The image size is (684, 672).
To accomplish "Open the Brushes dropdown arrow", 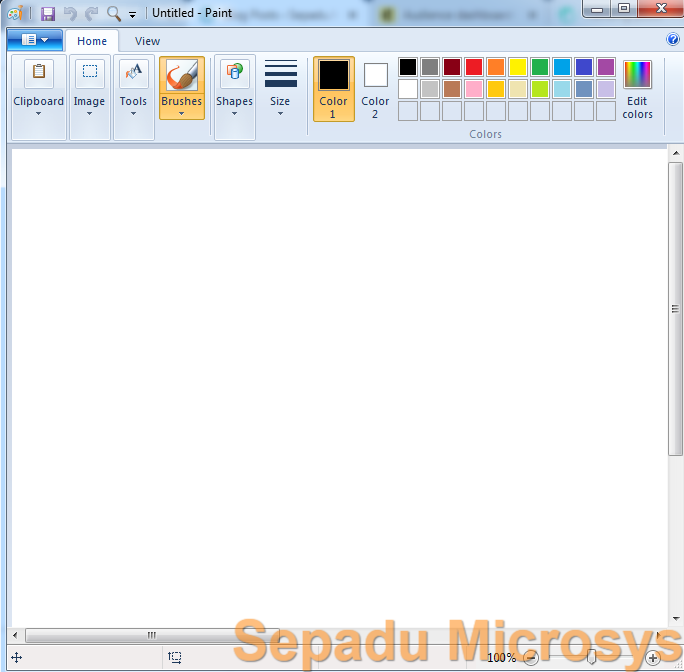I will click(181, 114).
